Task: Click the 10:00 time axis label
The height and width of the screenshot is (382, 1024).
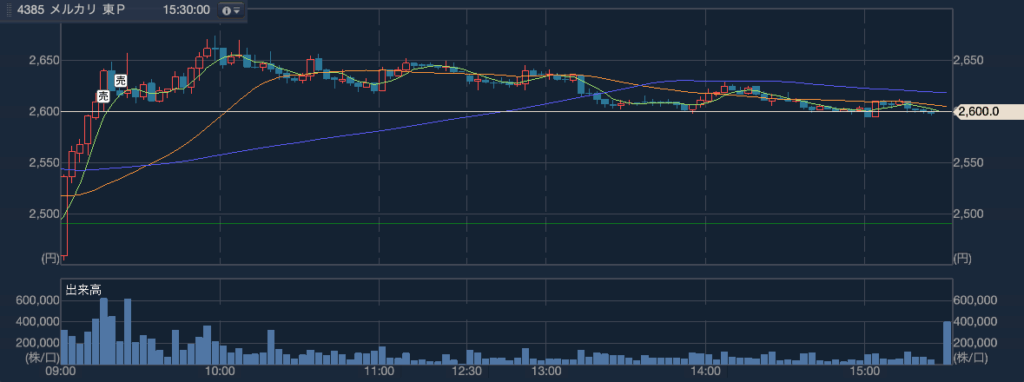Action: [220, 372]
